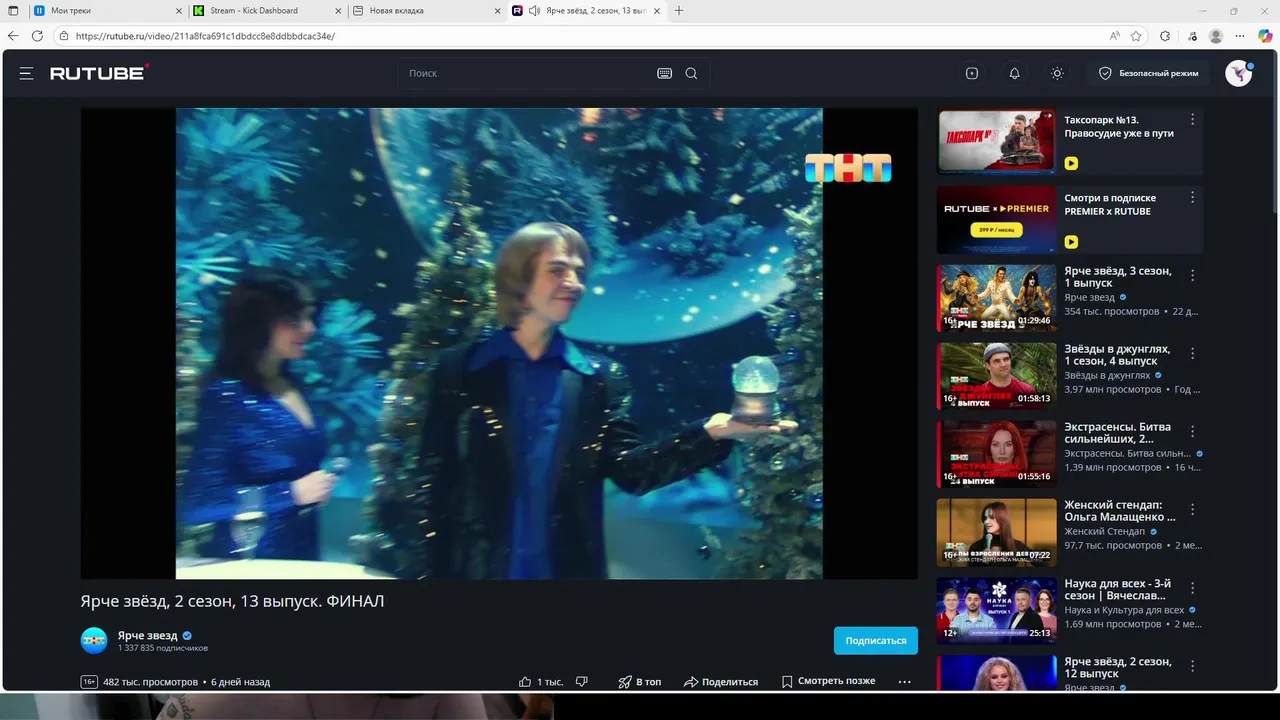Open the Rutube hamburger menu

click(26, 73)
